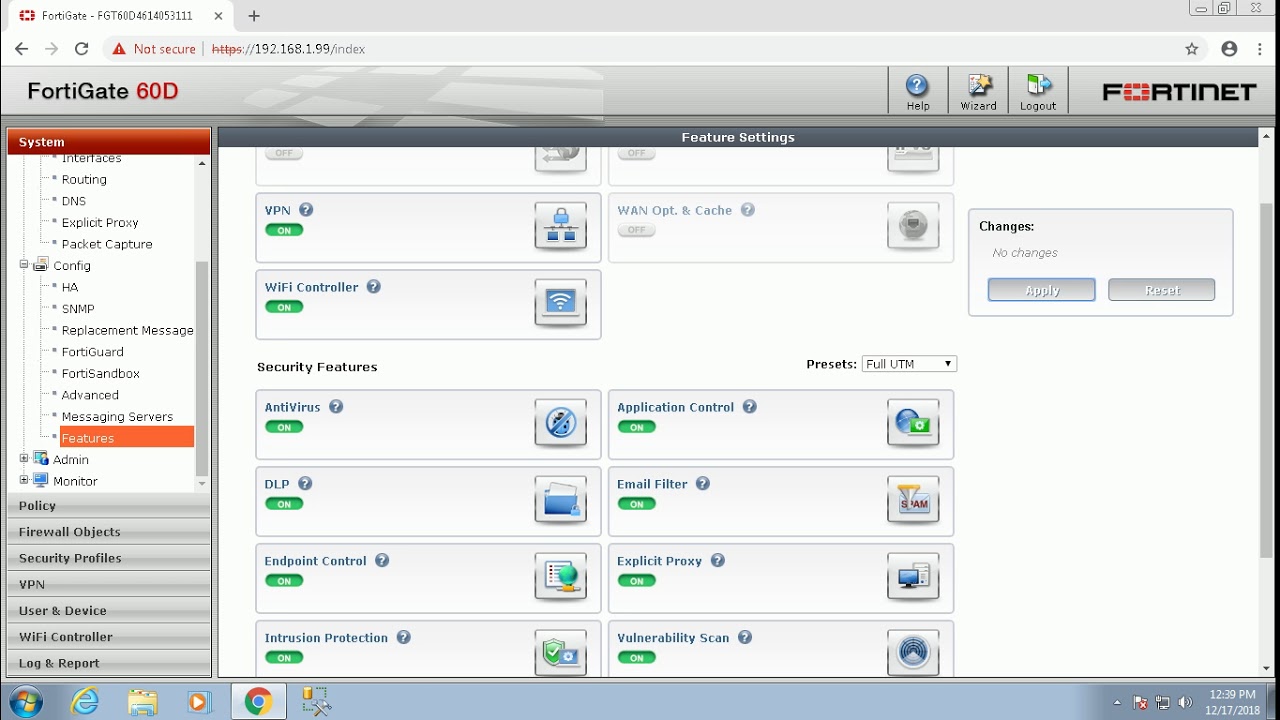Show help tooltip for WiFi Controller
This screenshot has height=720, width=1280.
coord(373,287)
